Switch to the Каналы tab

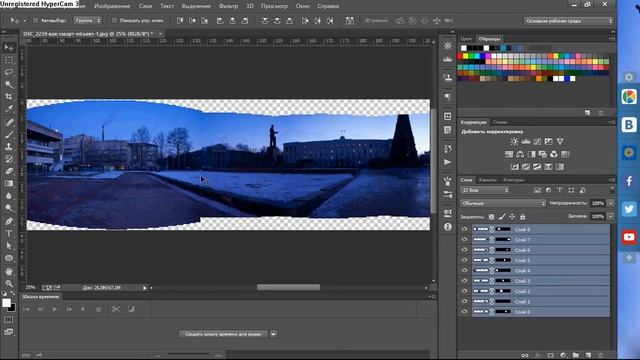point(487,180)
